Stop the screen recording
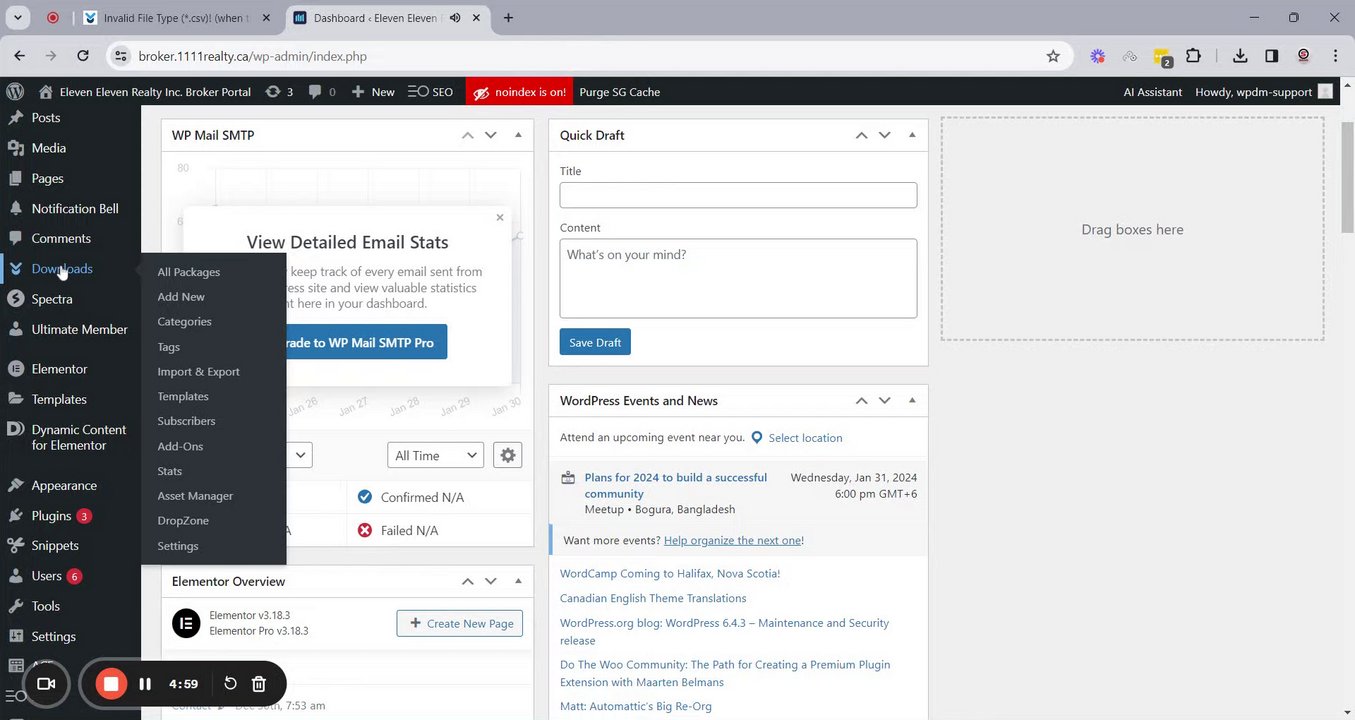1355x720 pixels. [x=111, y=684]
